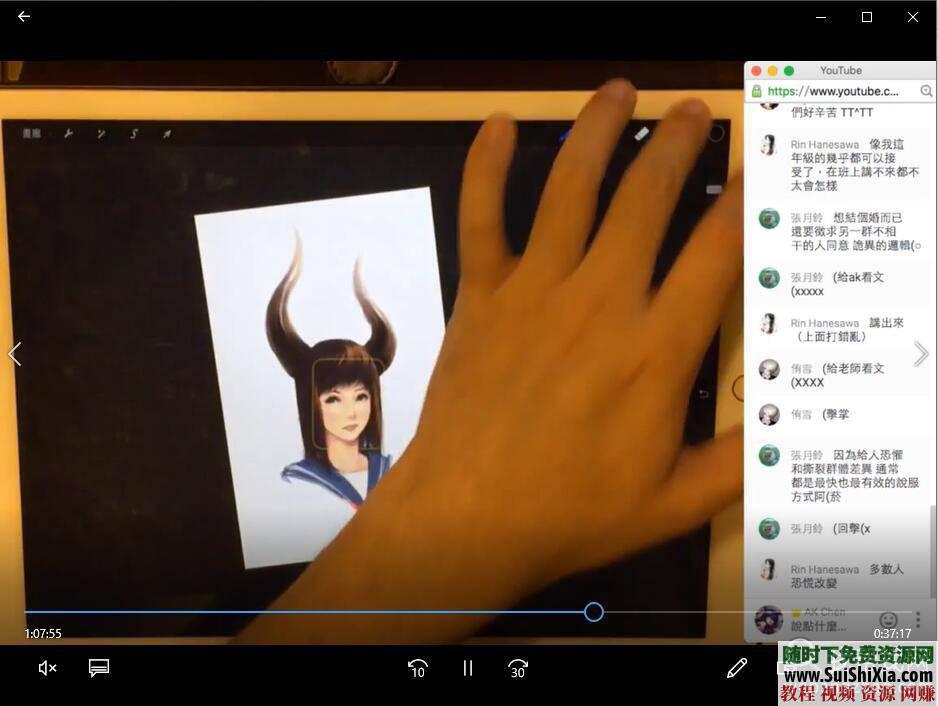
Task: Skip back 10 seconds
Action: (x=418, y=668)
